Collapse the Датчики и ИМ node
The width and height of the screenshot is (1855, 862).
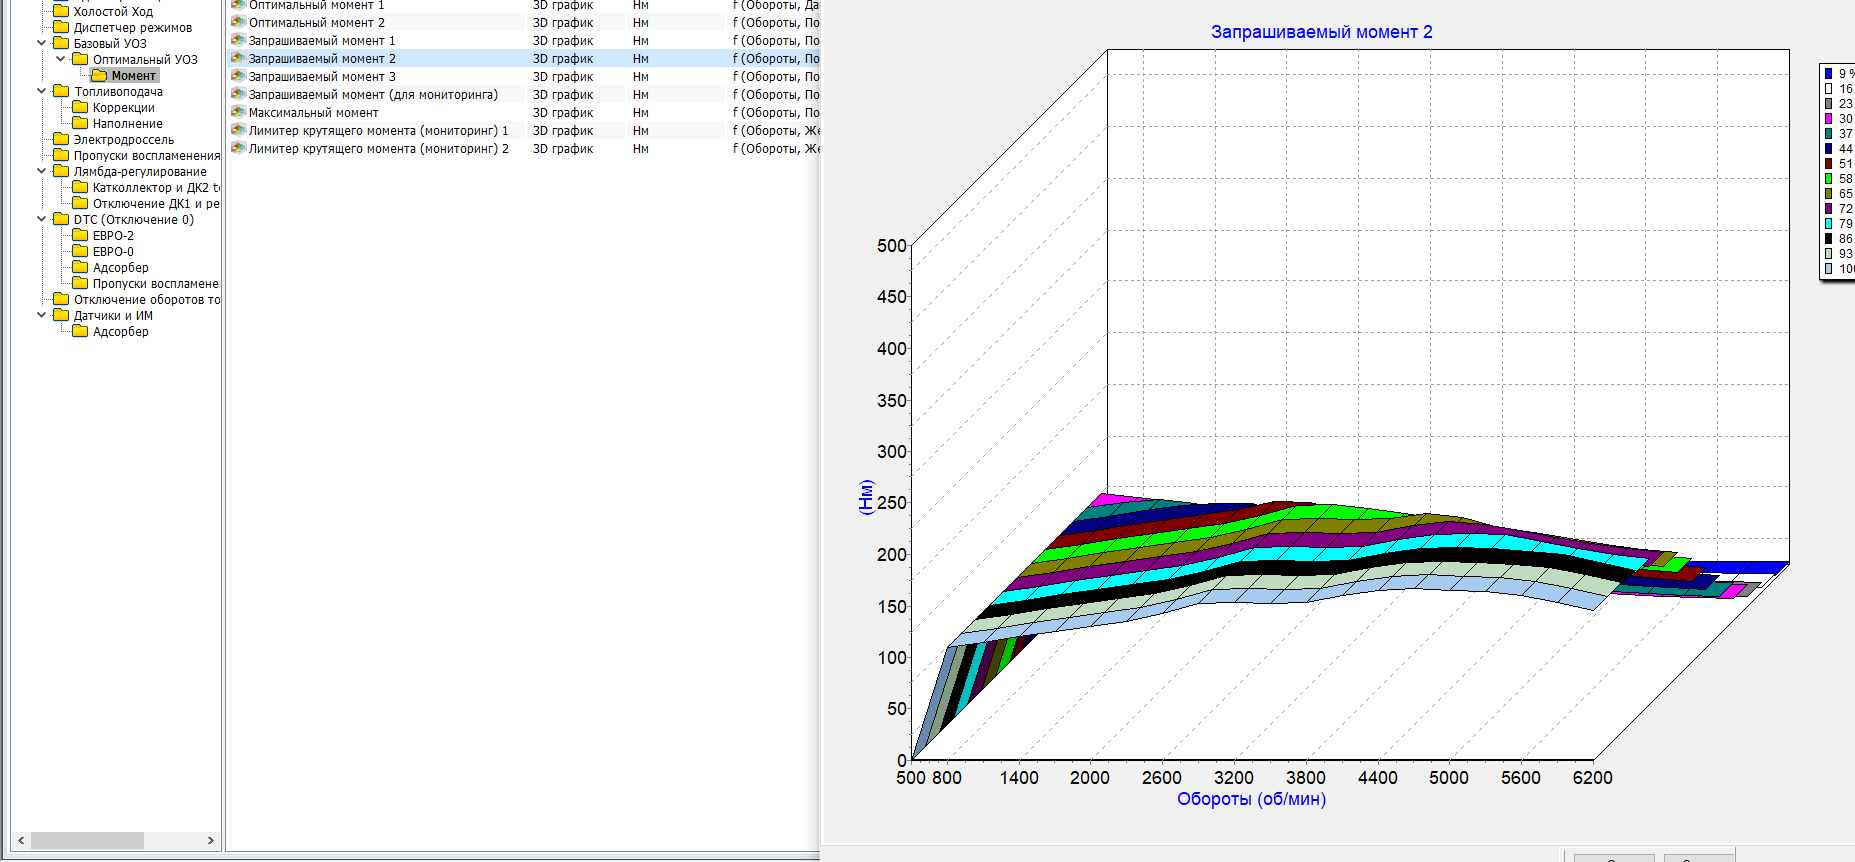pyautogui.click(x=41, y=315)
